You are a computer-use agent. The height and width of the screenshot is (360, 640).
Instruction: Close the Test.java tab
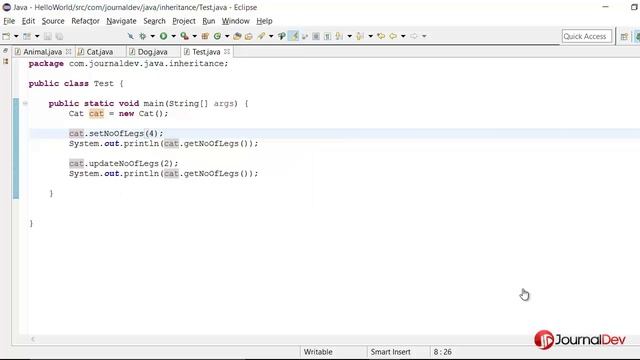227,51
